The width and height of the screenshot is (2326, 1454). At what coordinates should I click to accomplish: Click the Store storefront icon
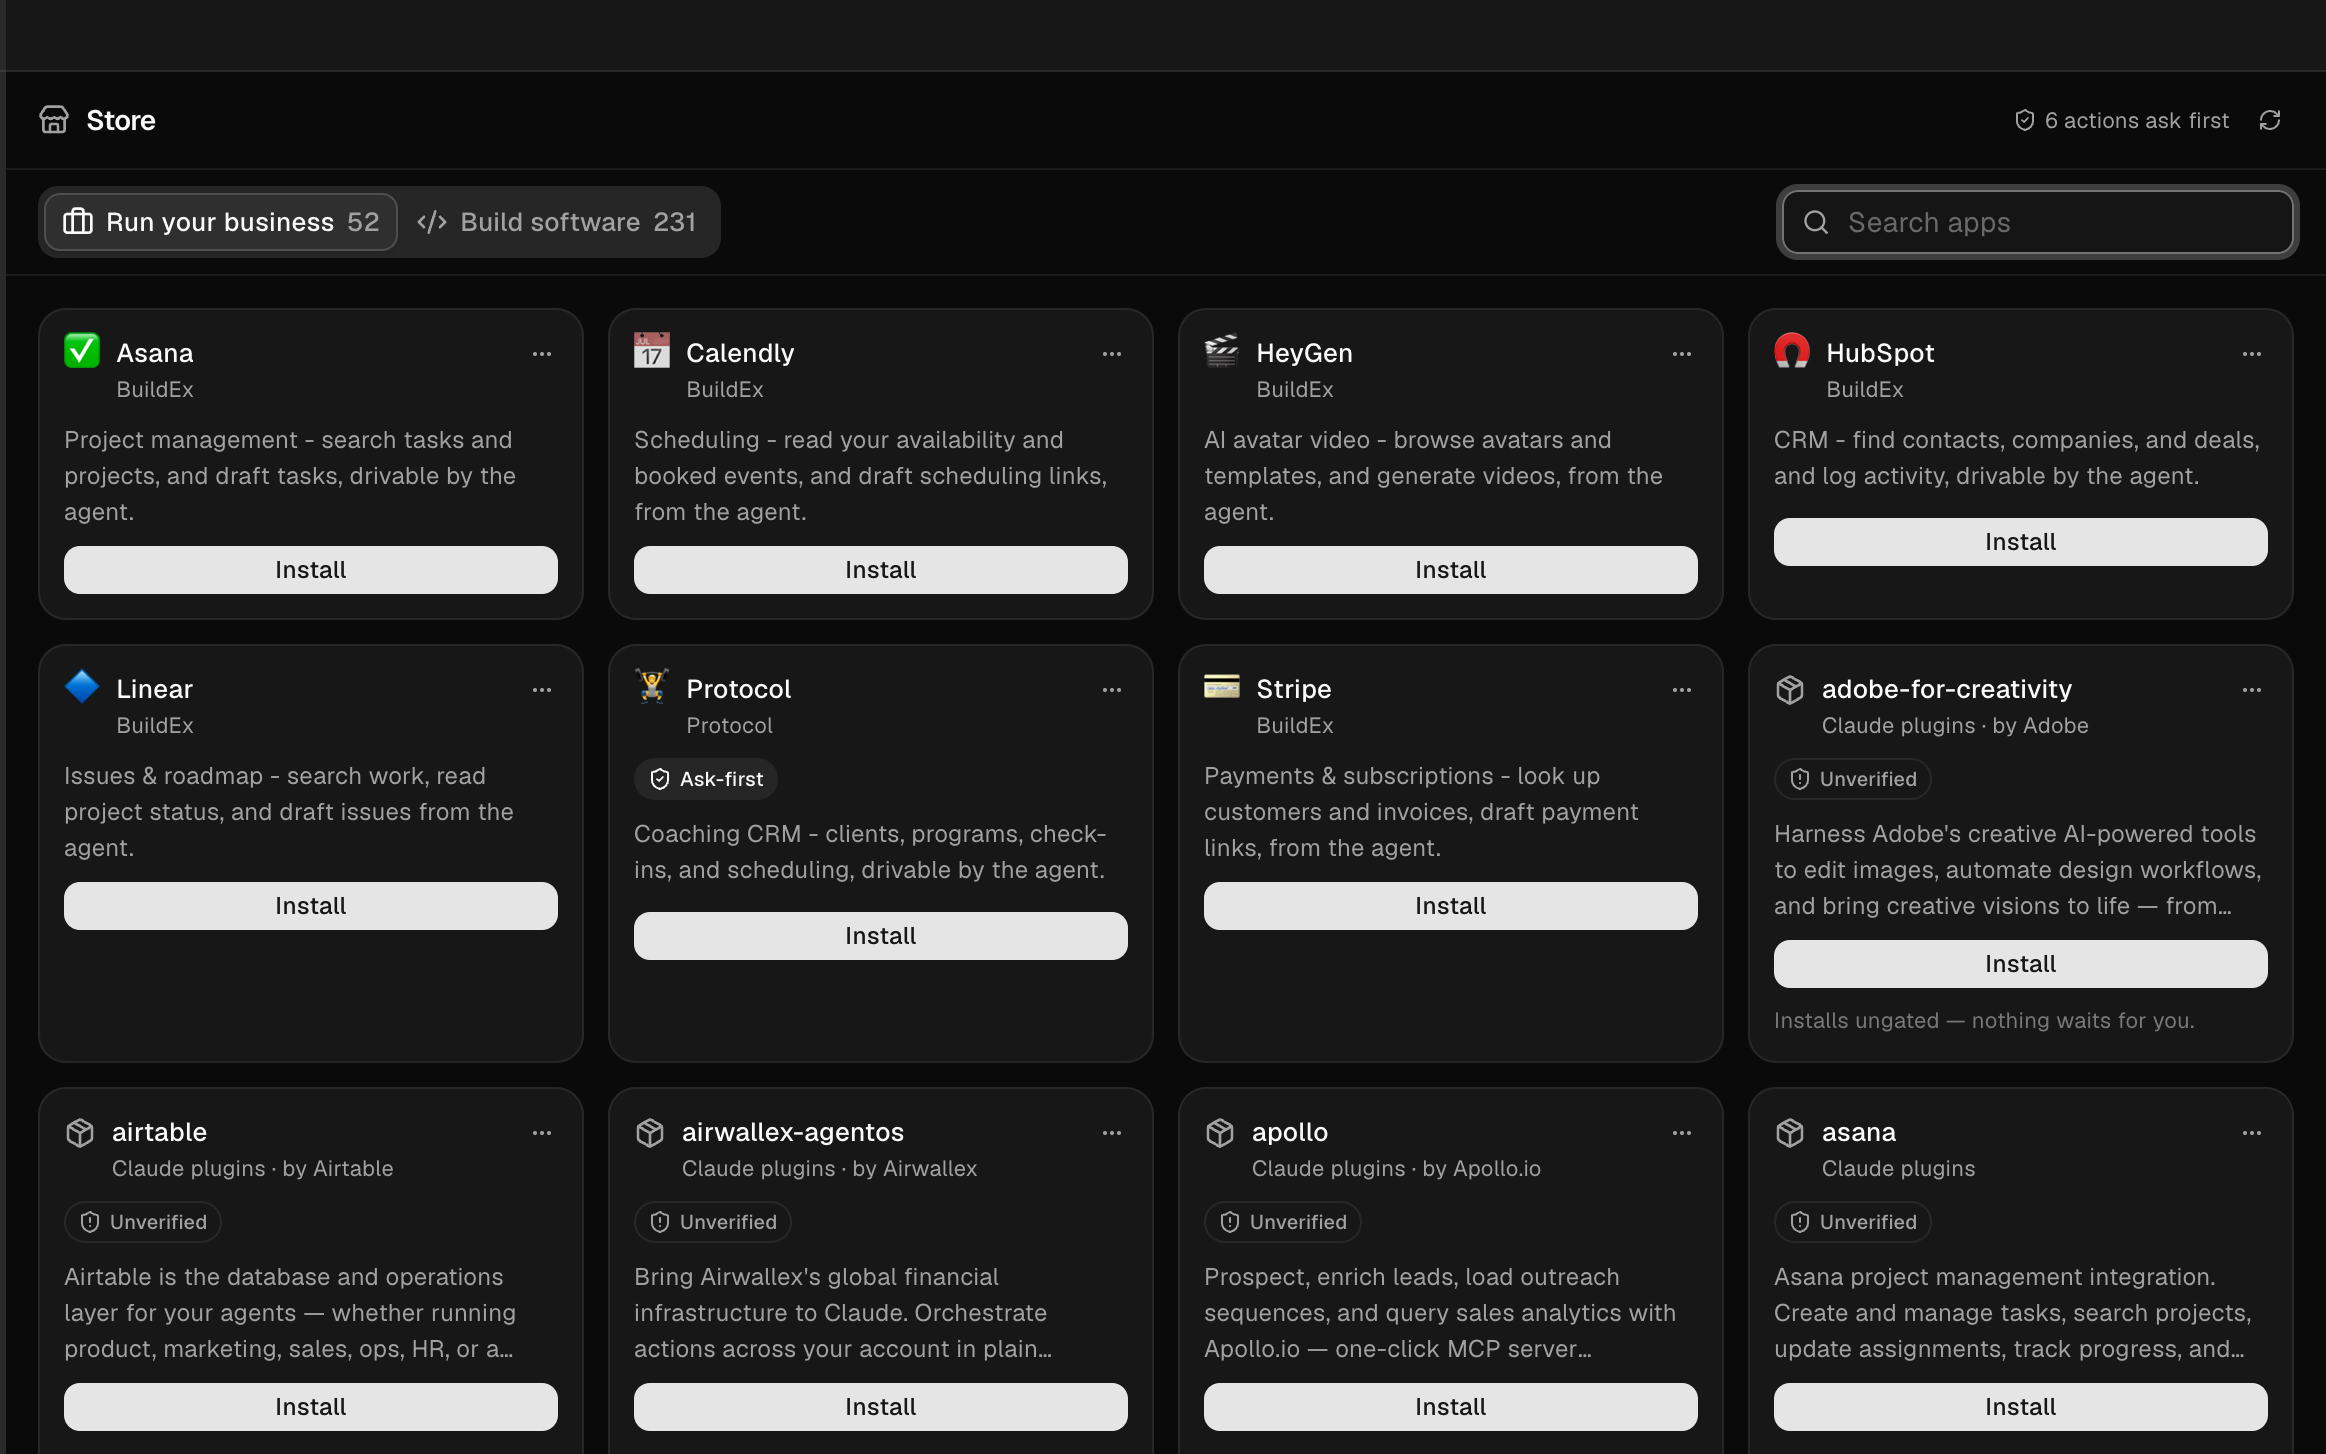pos(54,120)
